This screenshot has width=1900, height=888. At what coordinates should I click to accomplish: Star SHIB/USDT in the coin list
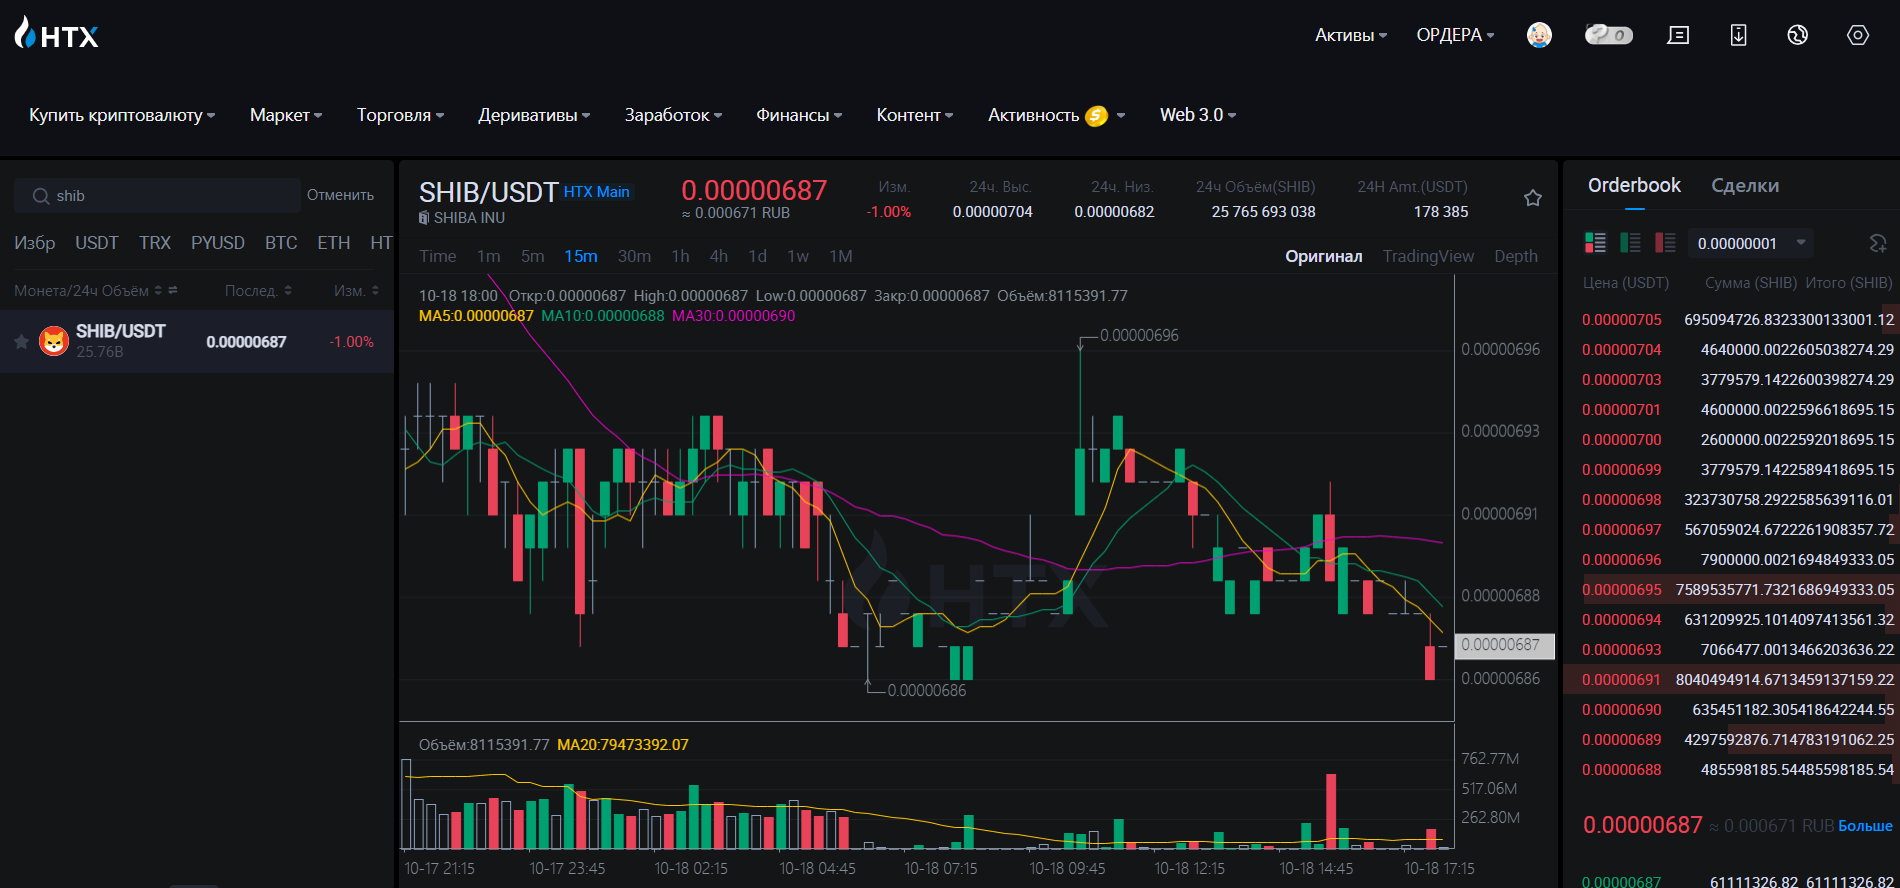pos(21,342)
